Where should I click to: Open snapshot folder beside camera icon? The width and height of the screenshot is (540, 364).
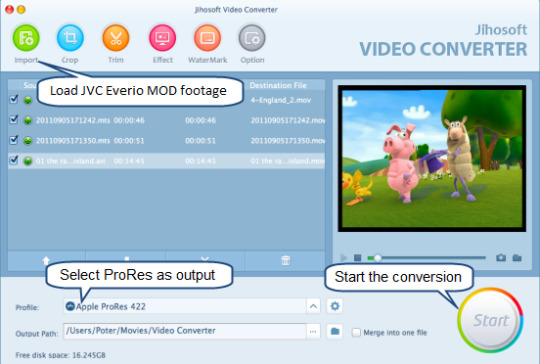tap(517, 258)
